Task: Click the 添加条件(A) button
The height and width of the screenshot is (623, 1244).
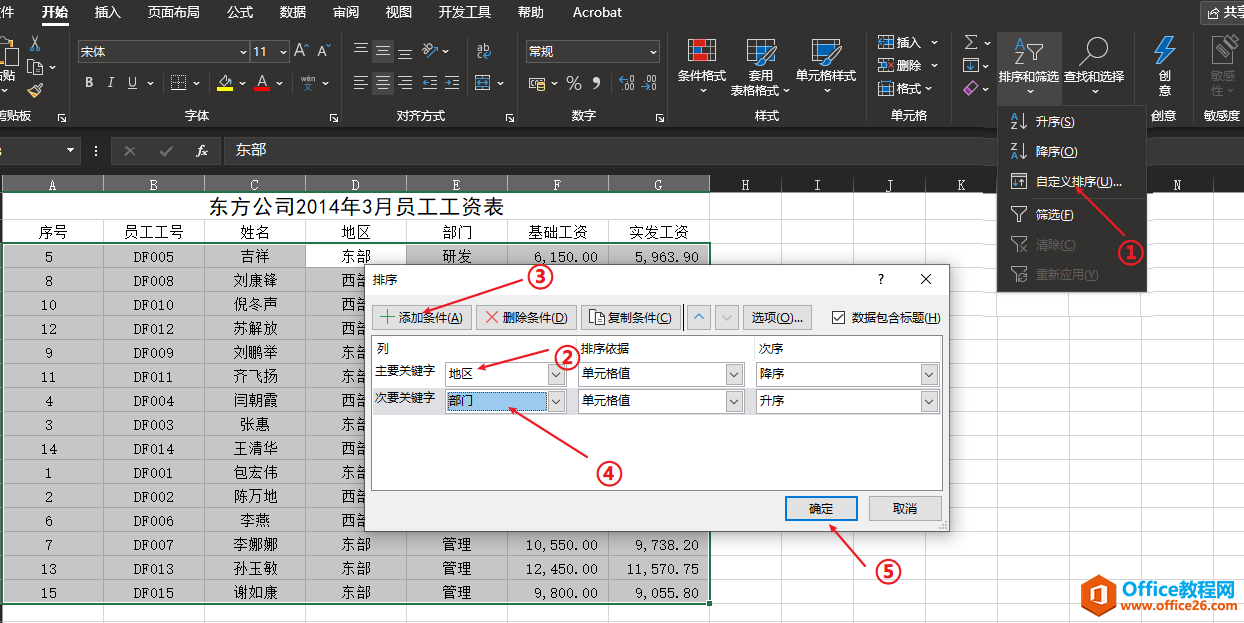Action: pos(421,318)
